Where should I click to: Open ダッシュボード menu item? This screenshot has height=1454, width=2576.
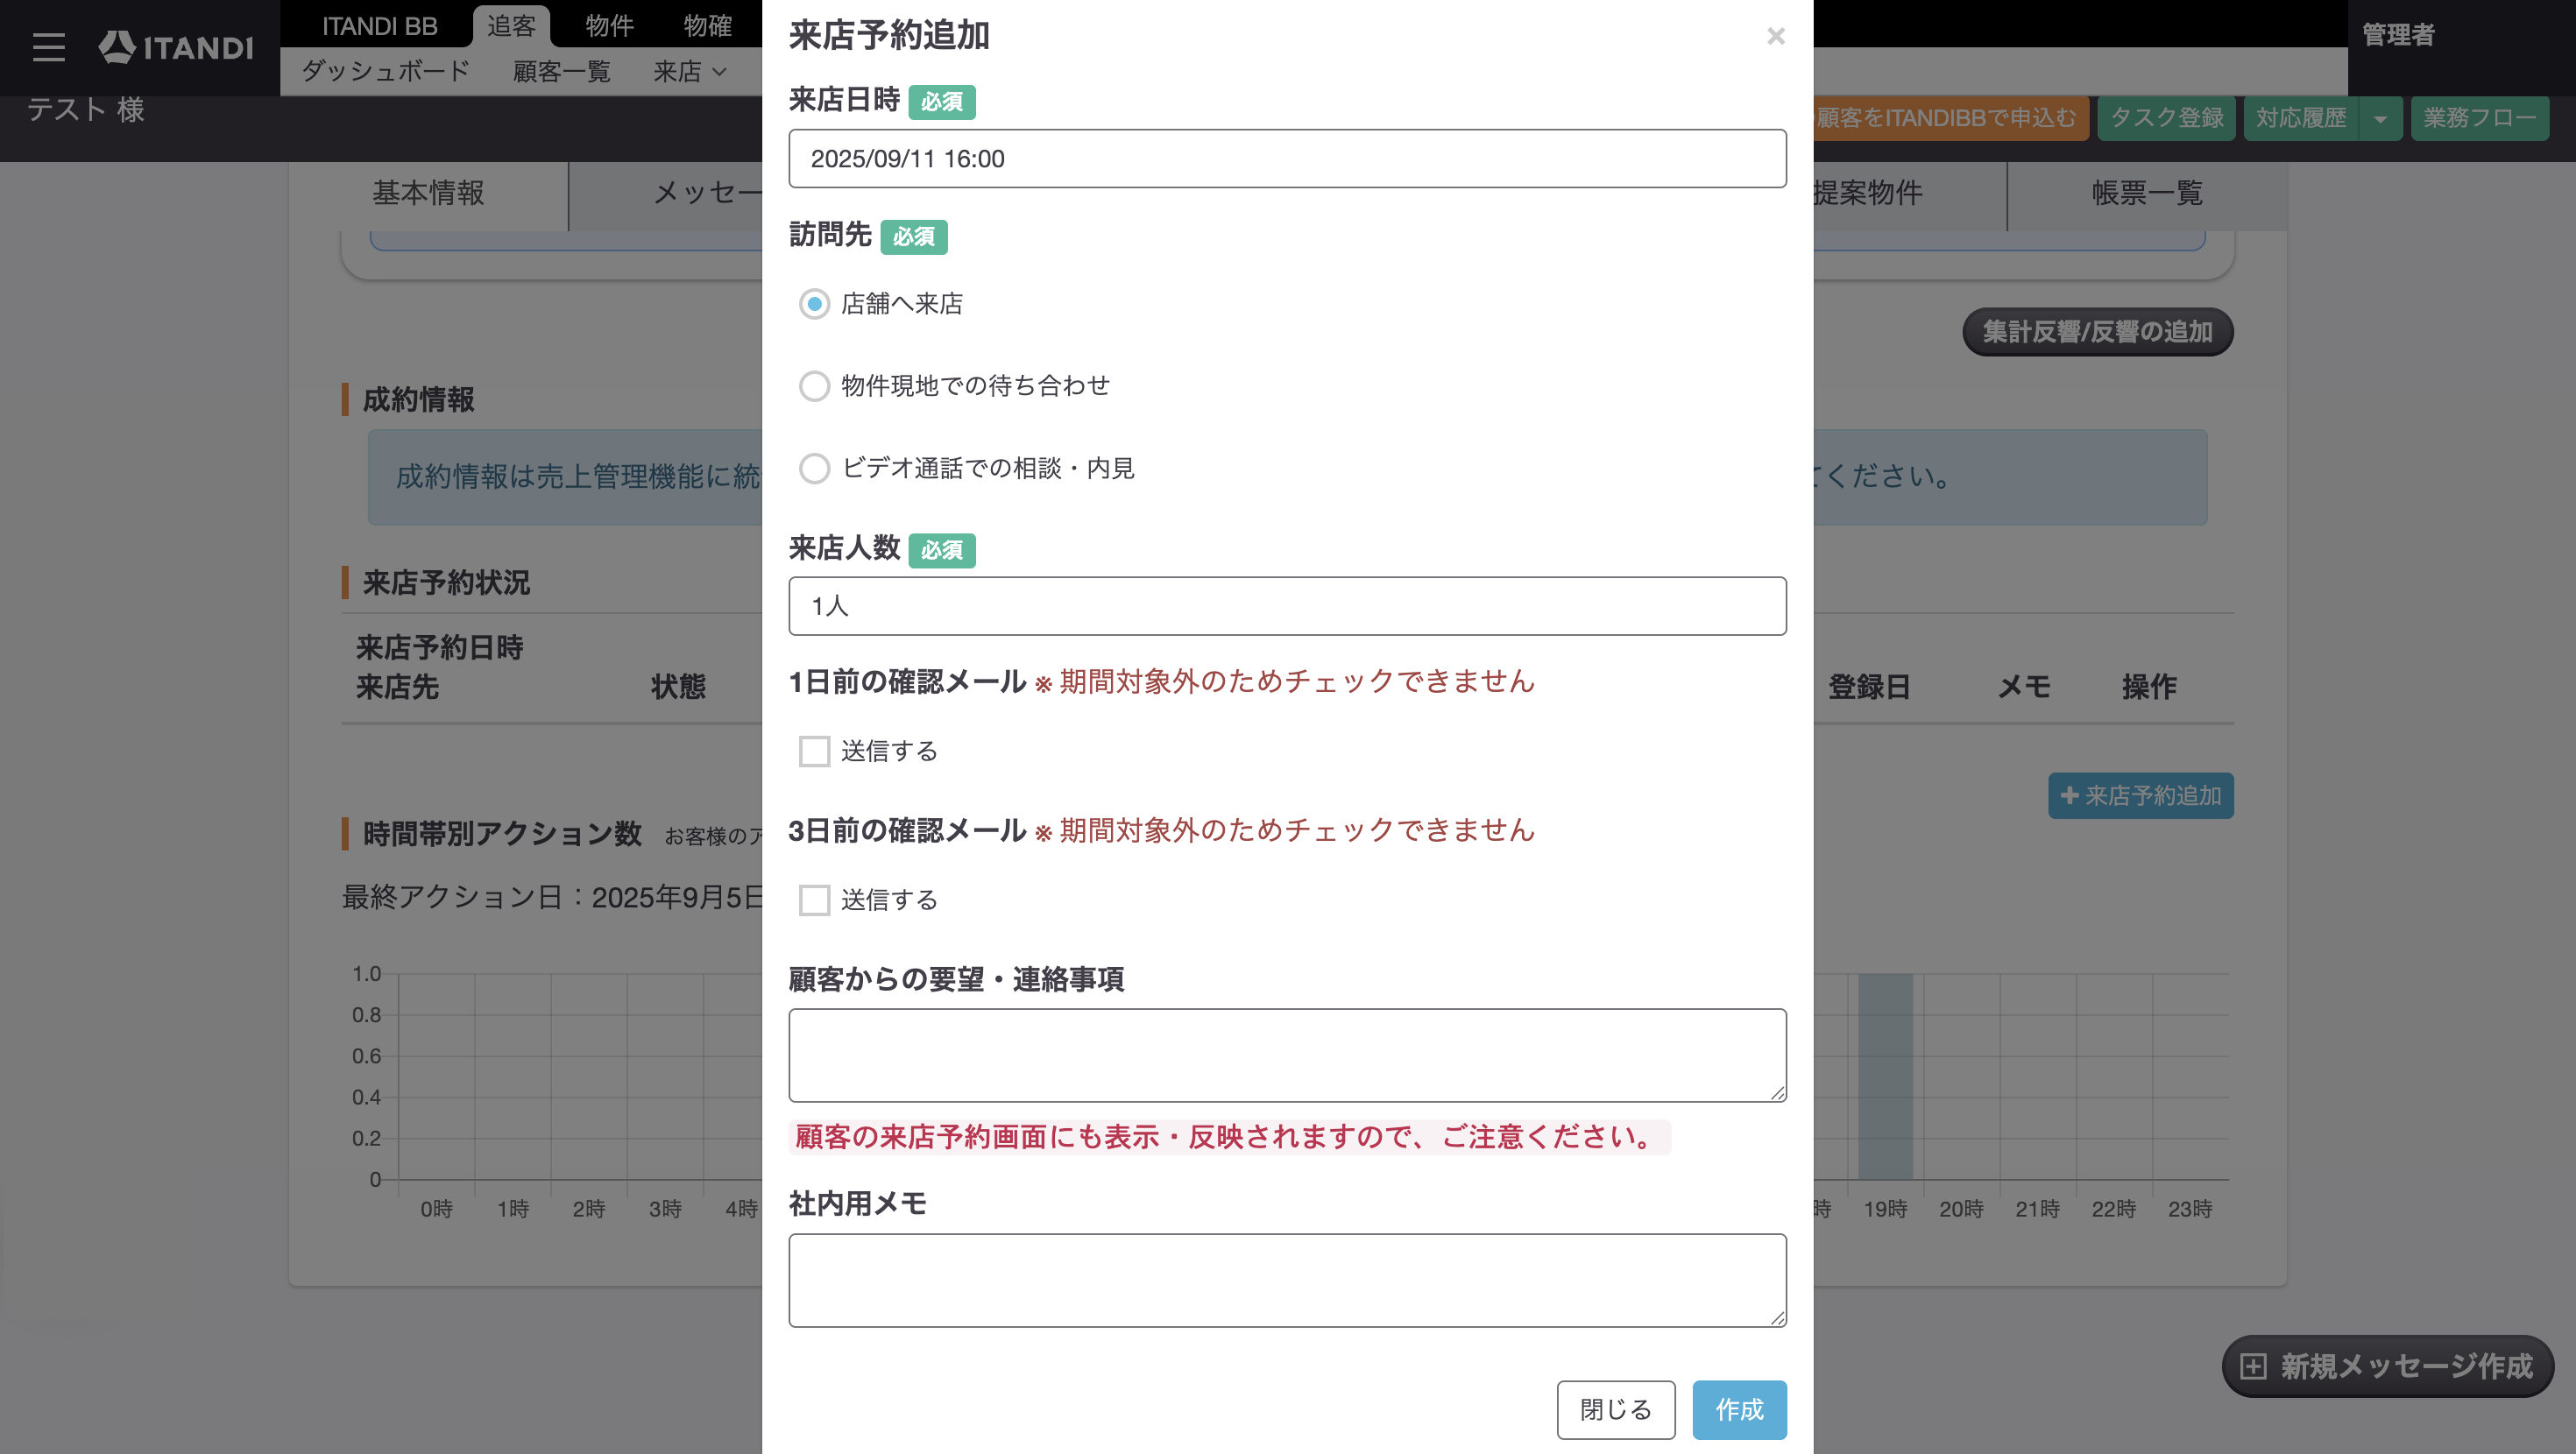tap(385, 71)
